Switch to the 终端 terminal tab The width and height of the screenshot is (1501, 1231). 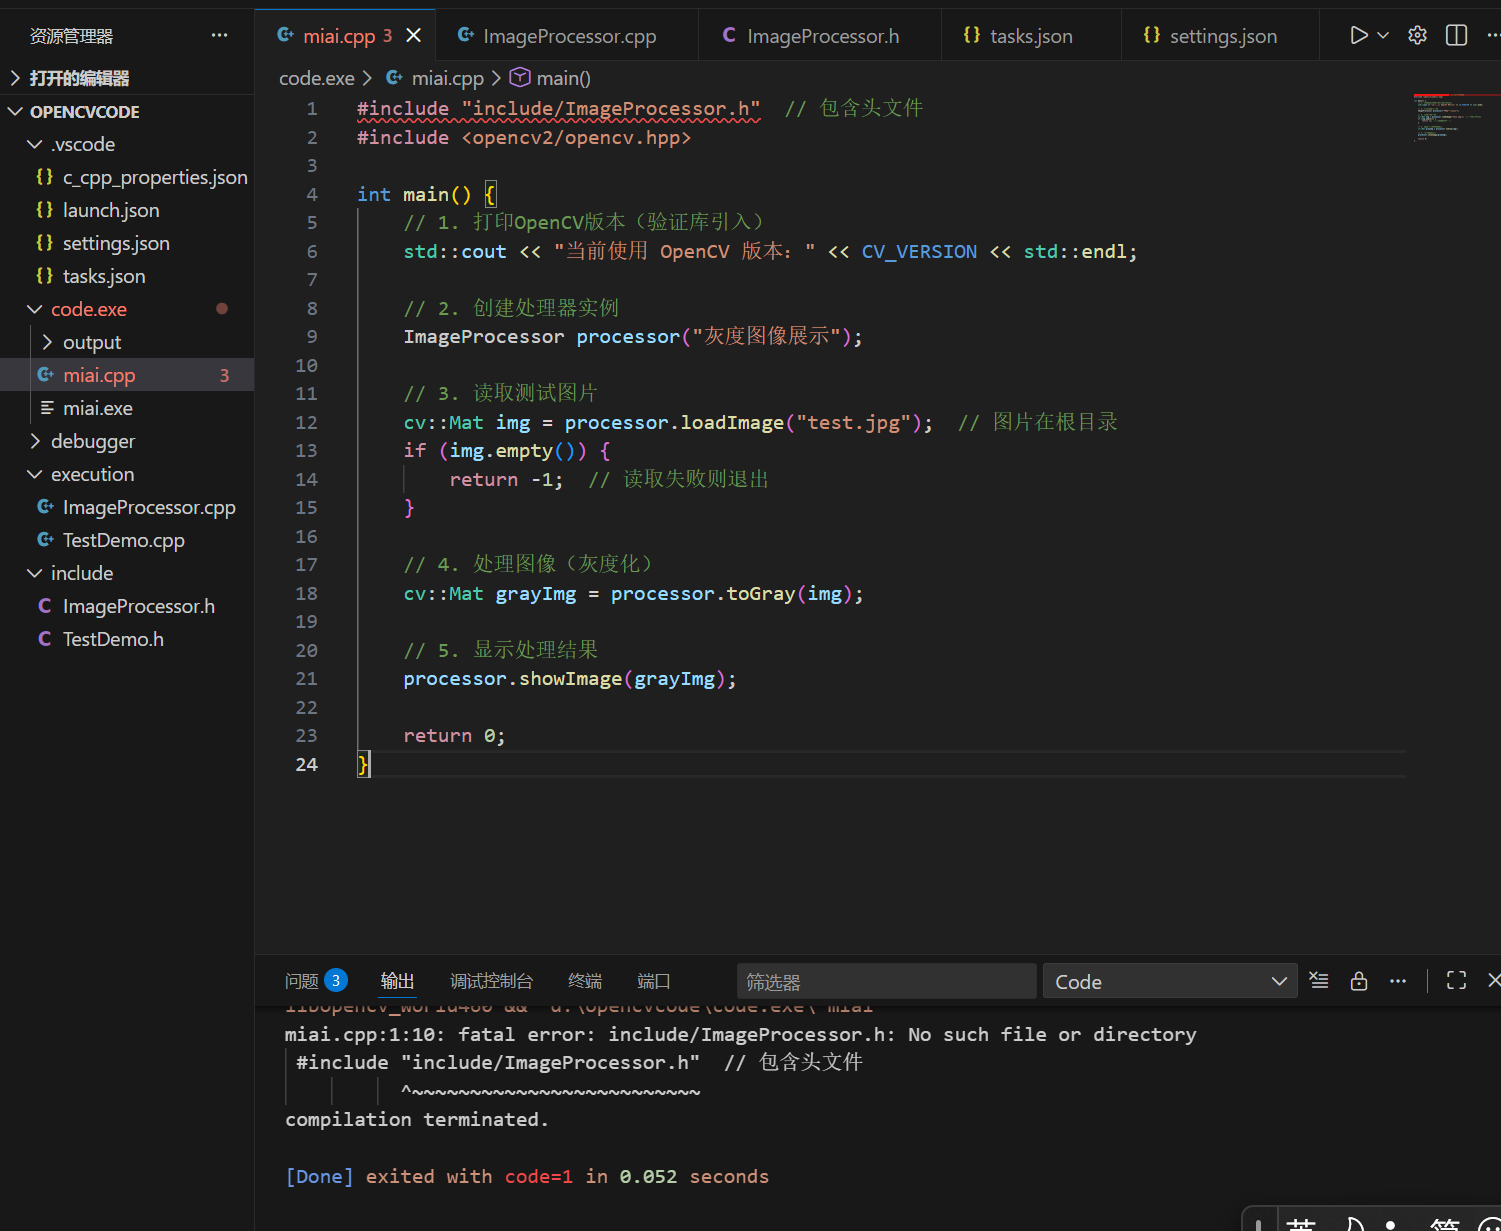pyautogui.click(x=585, y=981)
